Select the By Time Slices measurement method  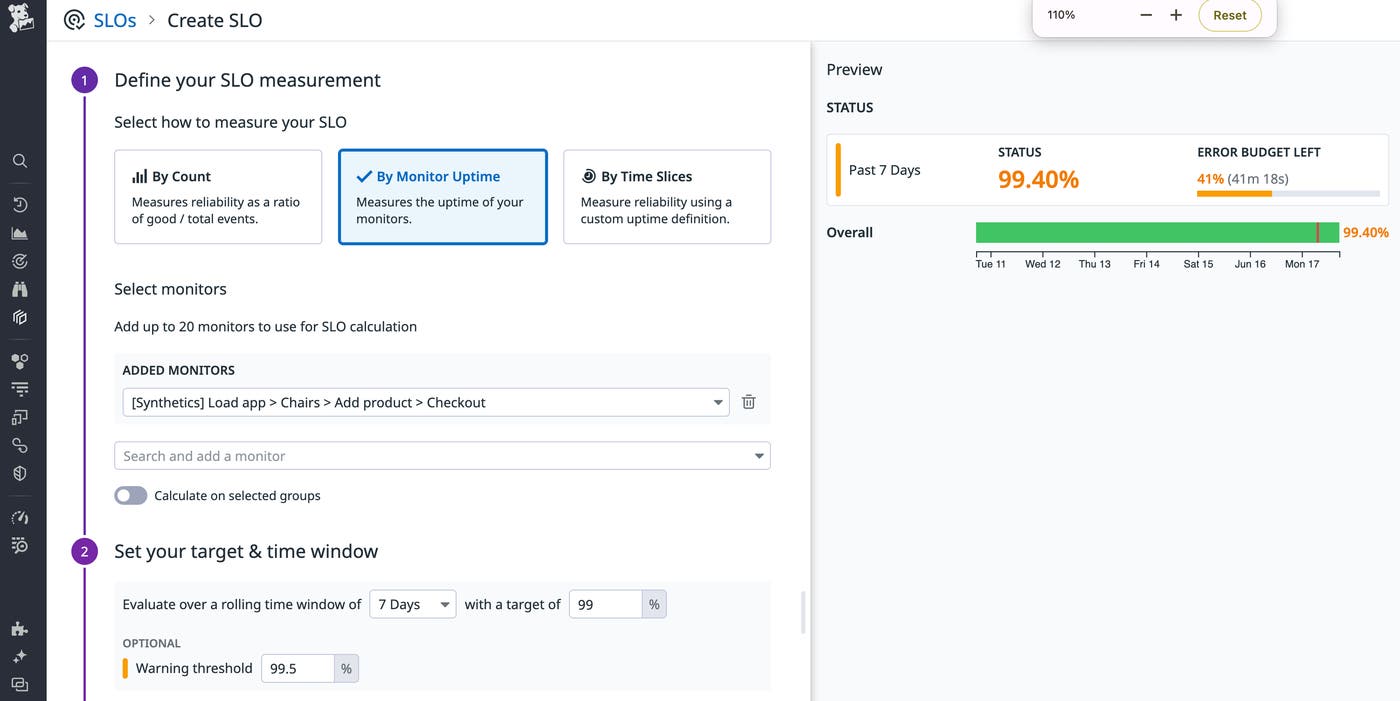click(x=666, y=196)
